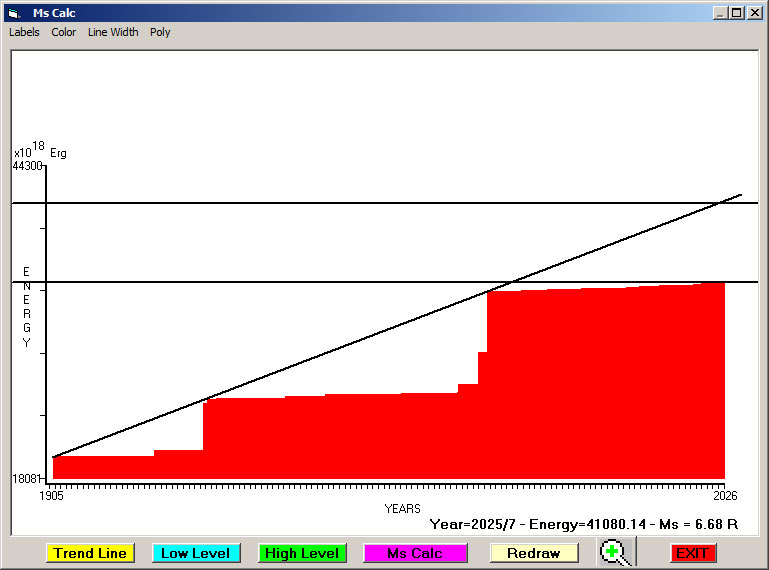Viewport: 769px width, 570px height.
Task: Hit the Redraw button
Action: click(x=533, y=553)
